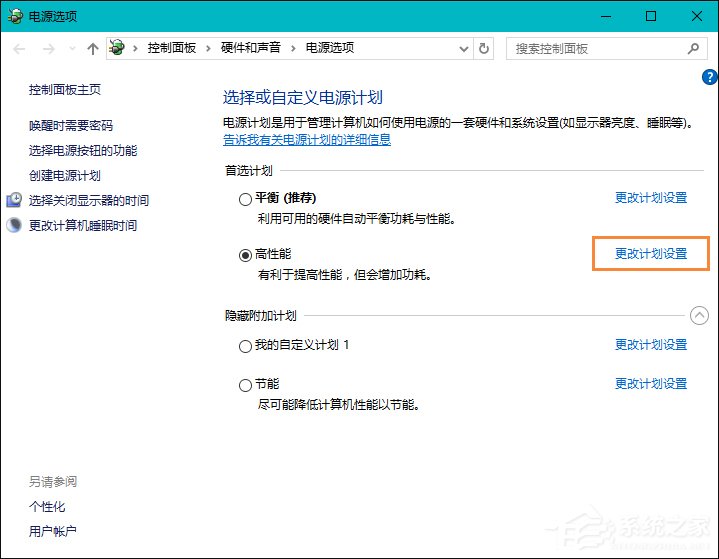The image size is (719, 559).
Task: Click 更改计划设置 for 我的自定义计划 1
Action: 651,344
